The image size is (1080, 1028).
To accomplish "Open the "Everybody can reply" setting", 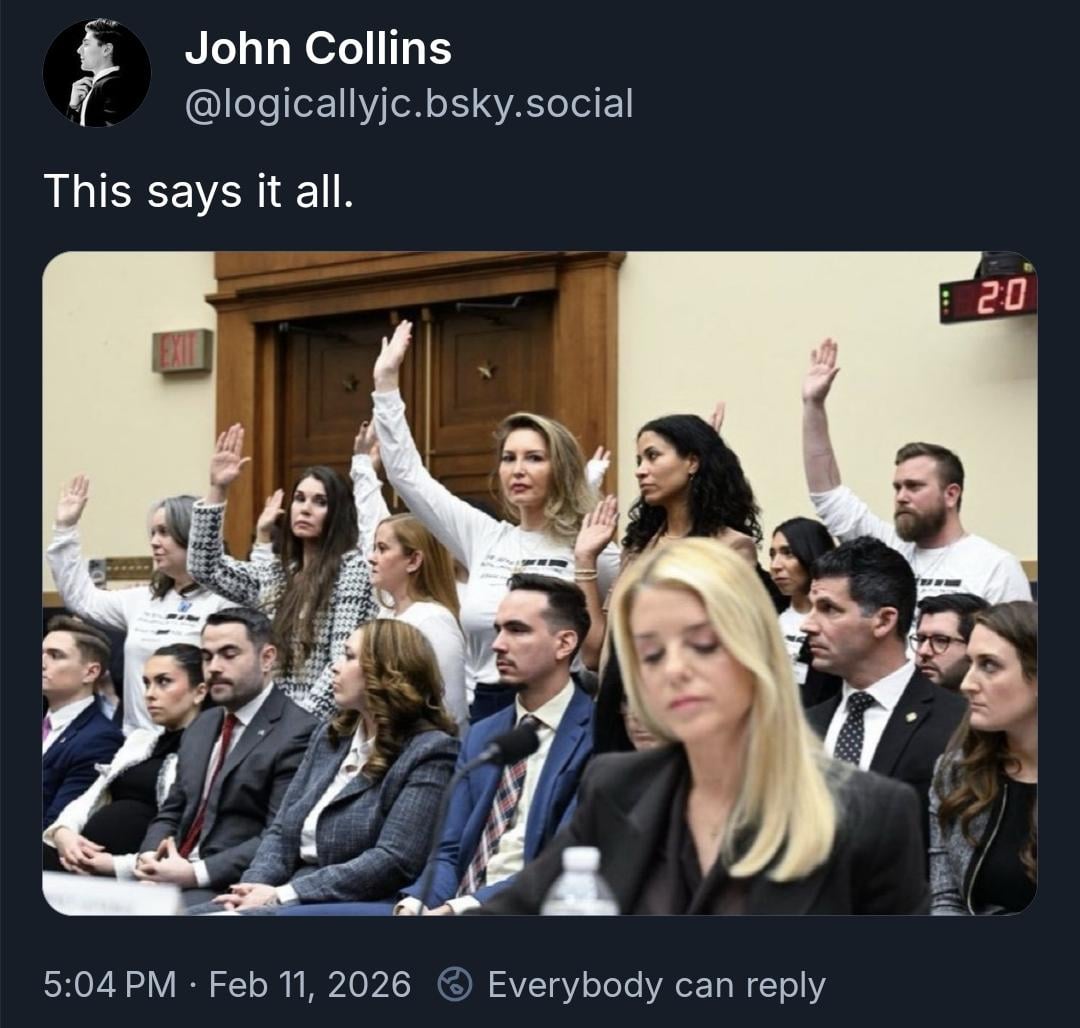I will (x=656, y=985).
